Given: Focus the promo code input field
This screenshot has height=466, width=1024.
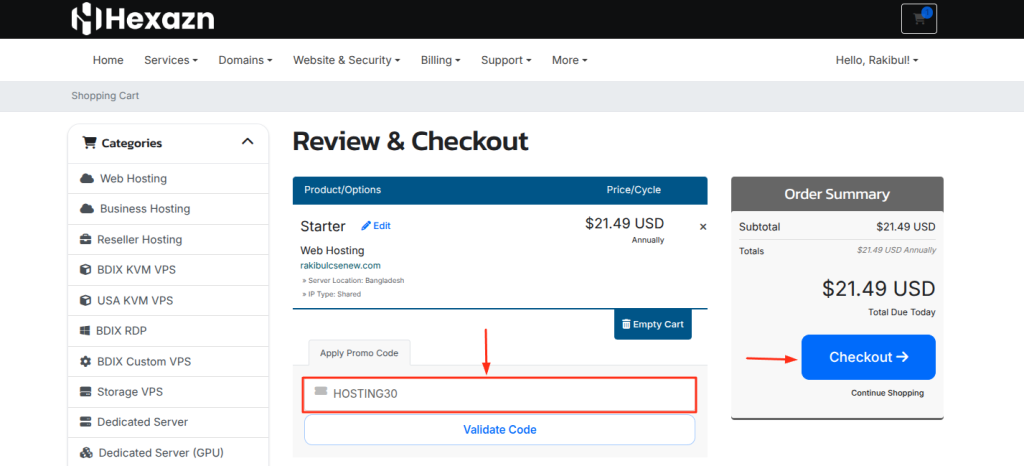Looking at the screenshot, I should point(500,394).
